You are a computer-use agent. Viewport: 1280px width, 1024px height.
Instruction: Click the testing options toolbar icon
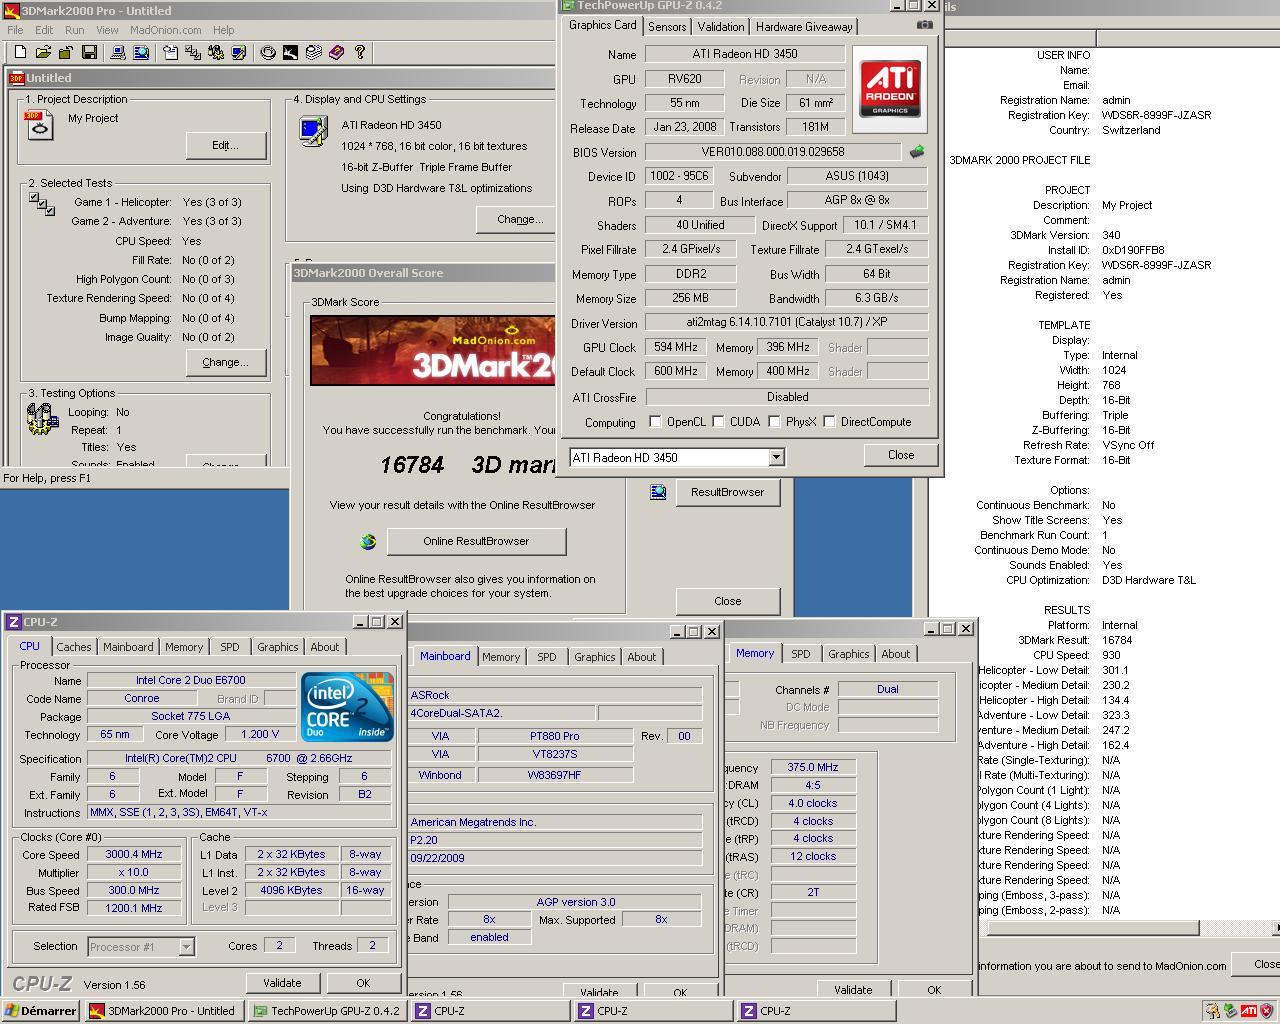(x=216, y=52)
